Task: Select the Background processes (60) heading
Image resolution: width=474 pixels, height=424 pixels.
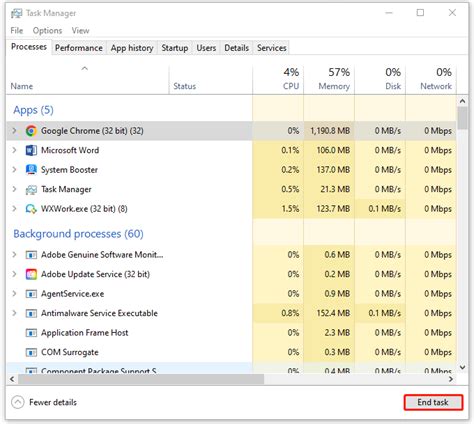Action: click(x=78, y=234)
